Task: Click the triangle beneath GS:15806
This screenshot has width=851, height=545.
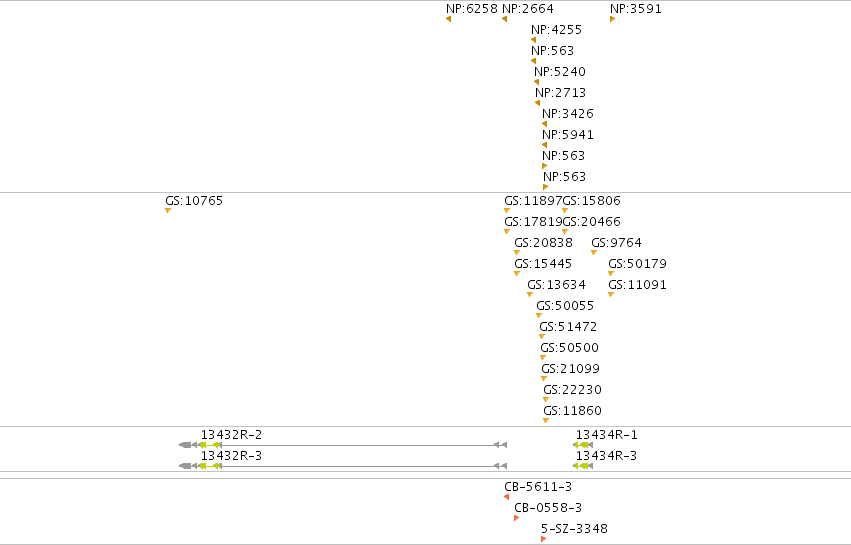Action: click(565, 211)
